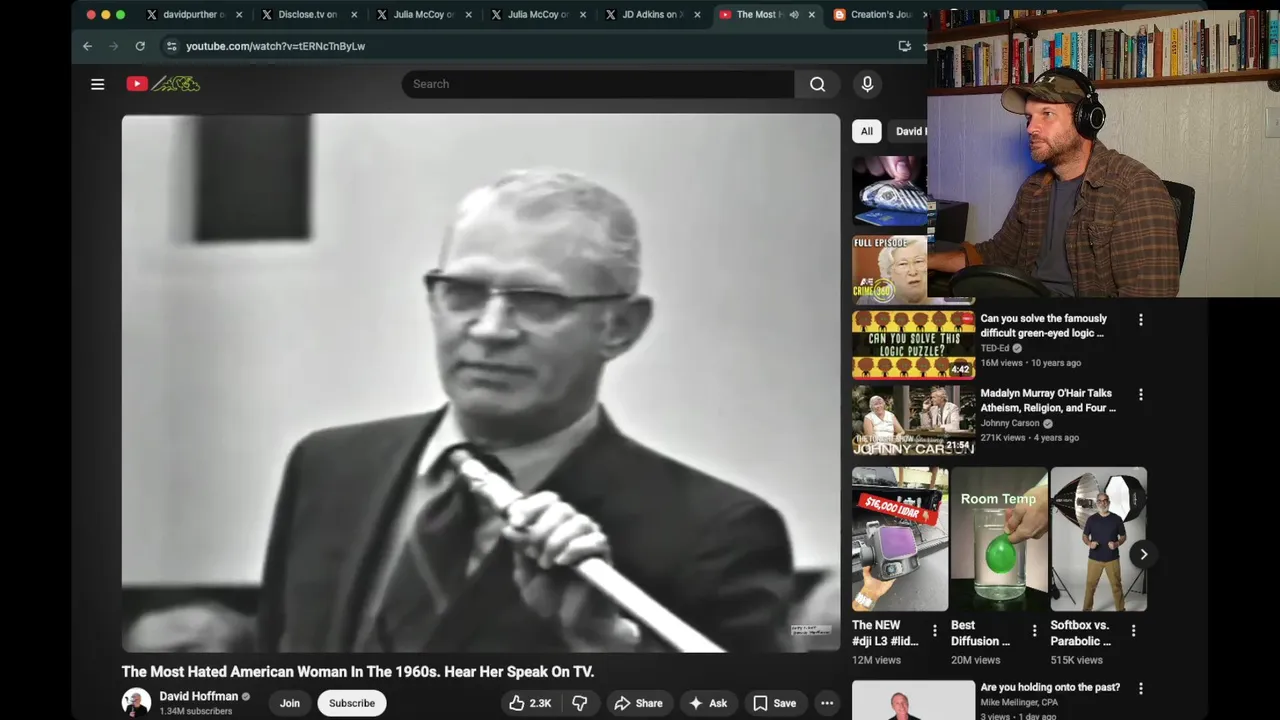The width and height of the screenshot is (1280, 720).
Task: Share the video
Action: [x=638, y=703]
